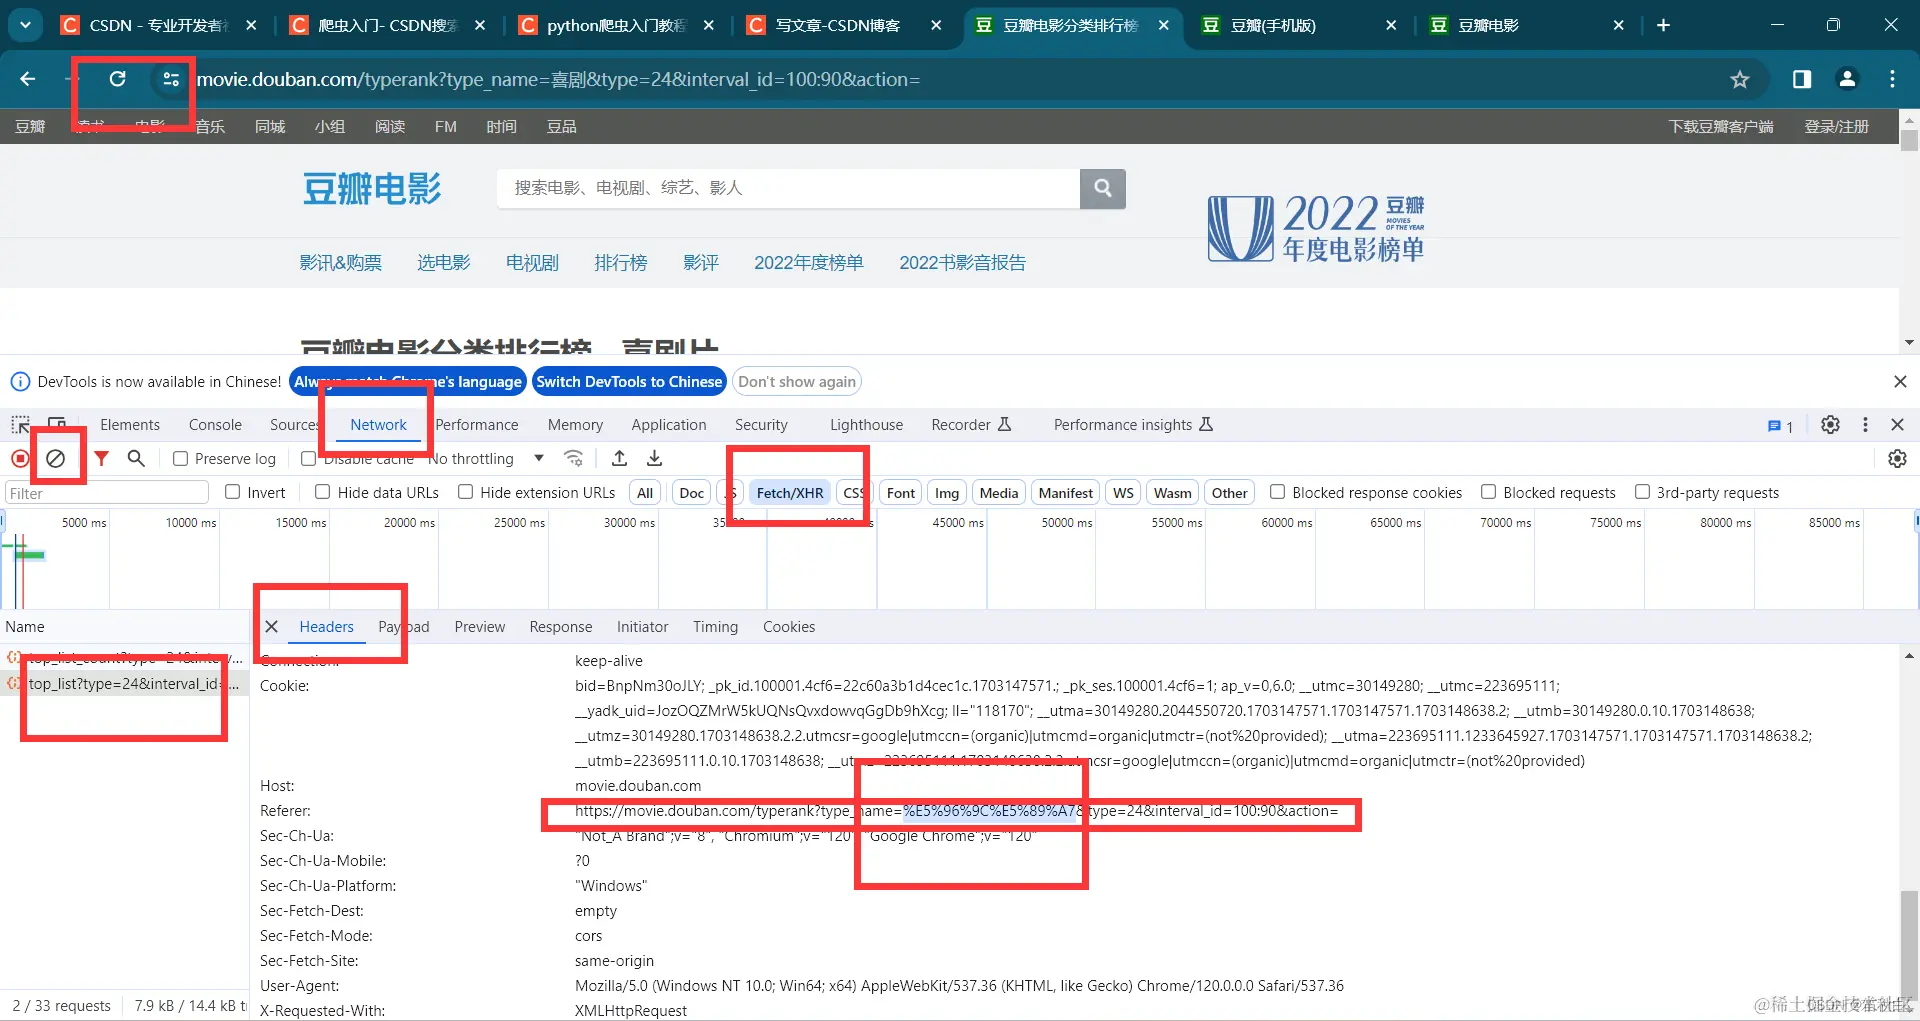
Task: Open browser tab search dropdown
Action: pos(25,25)
